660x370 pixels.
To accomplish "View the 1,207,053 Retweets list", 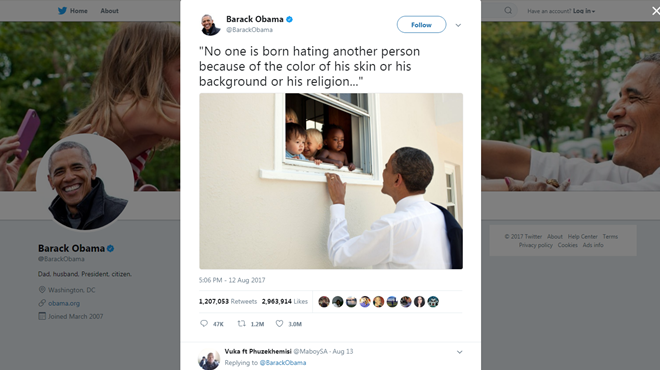I will [x=228, y=301].
